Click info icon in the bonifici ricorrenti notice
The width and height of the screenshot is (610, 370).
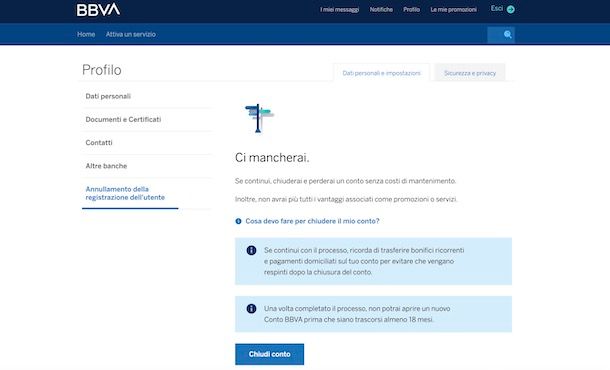click(251, 250)
